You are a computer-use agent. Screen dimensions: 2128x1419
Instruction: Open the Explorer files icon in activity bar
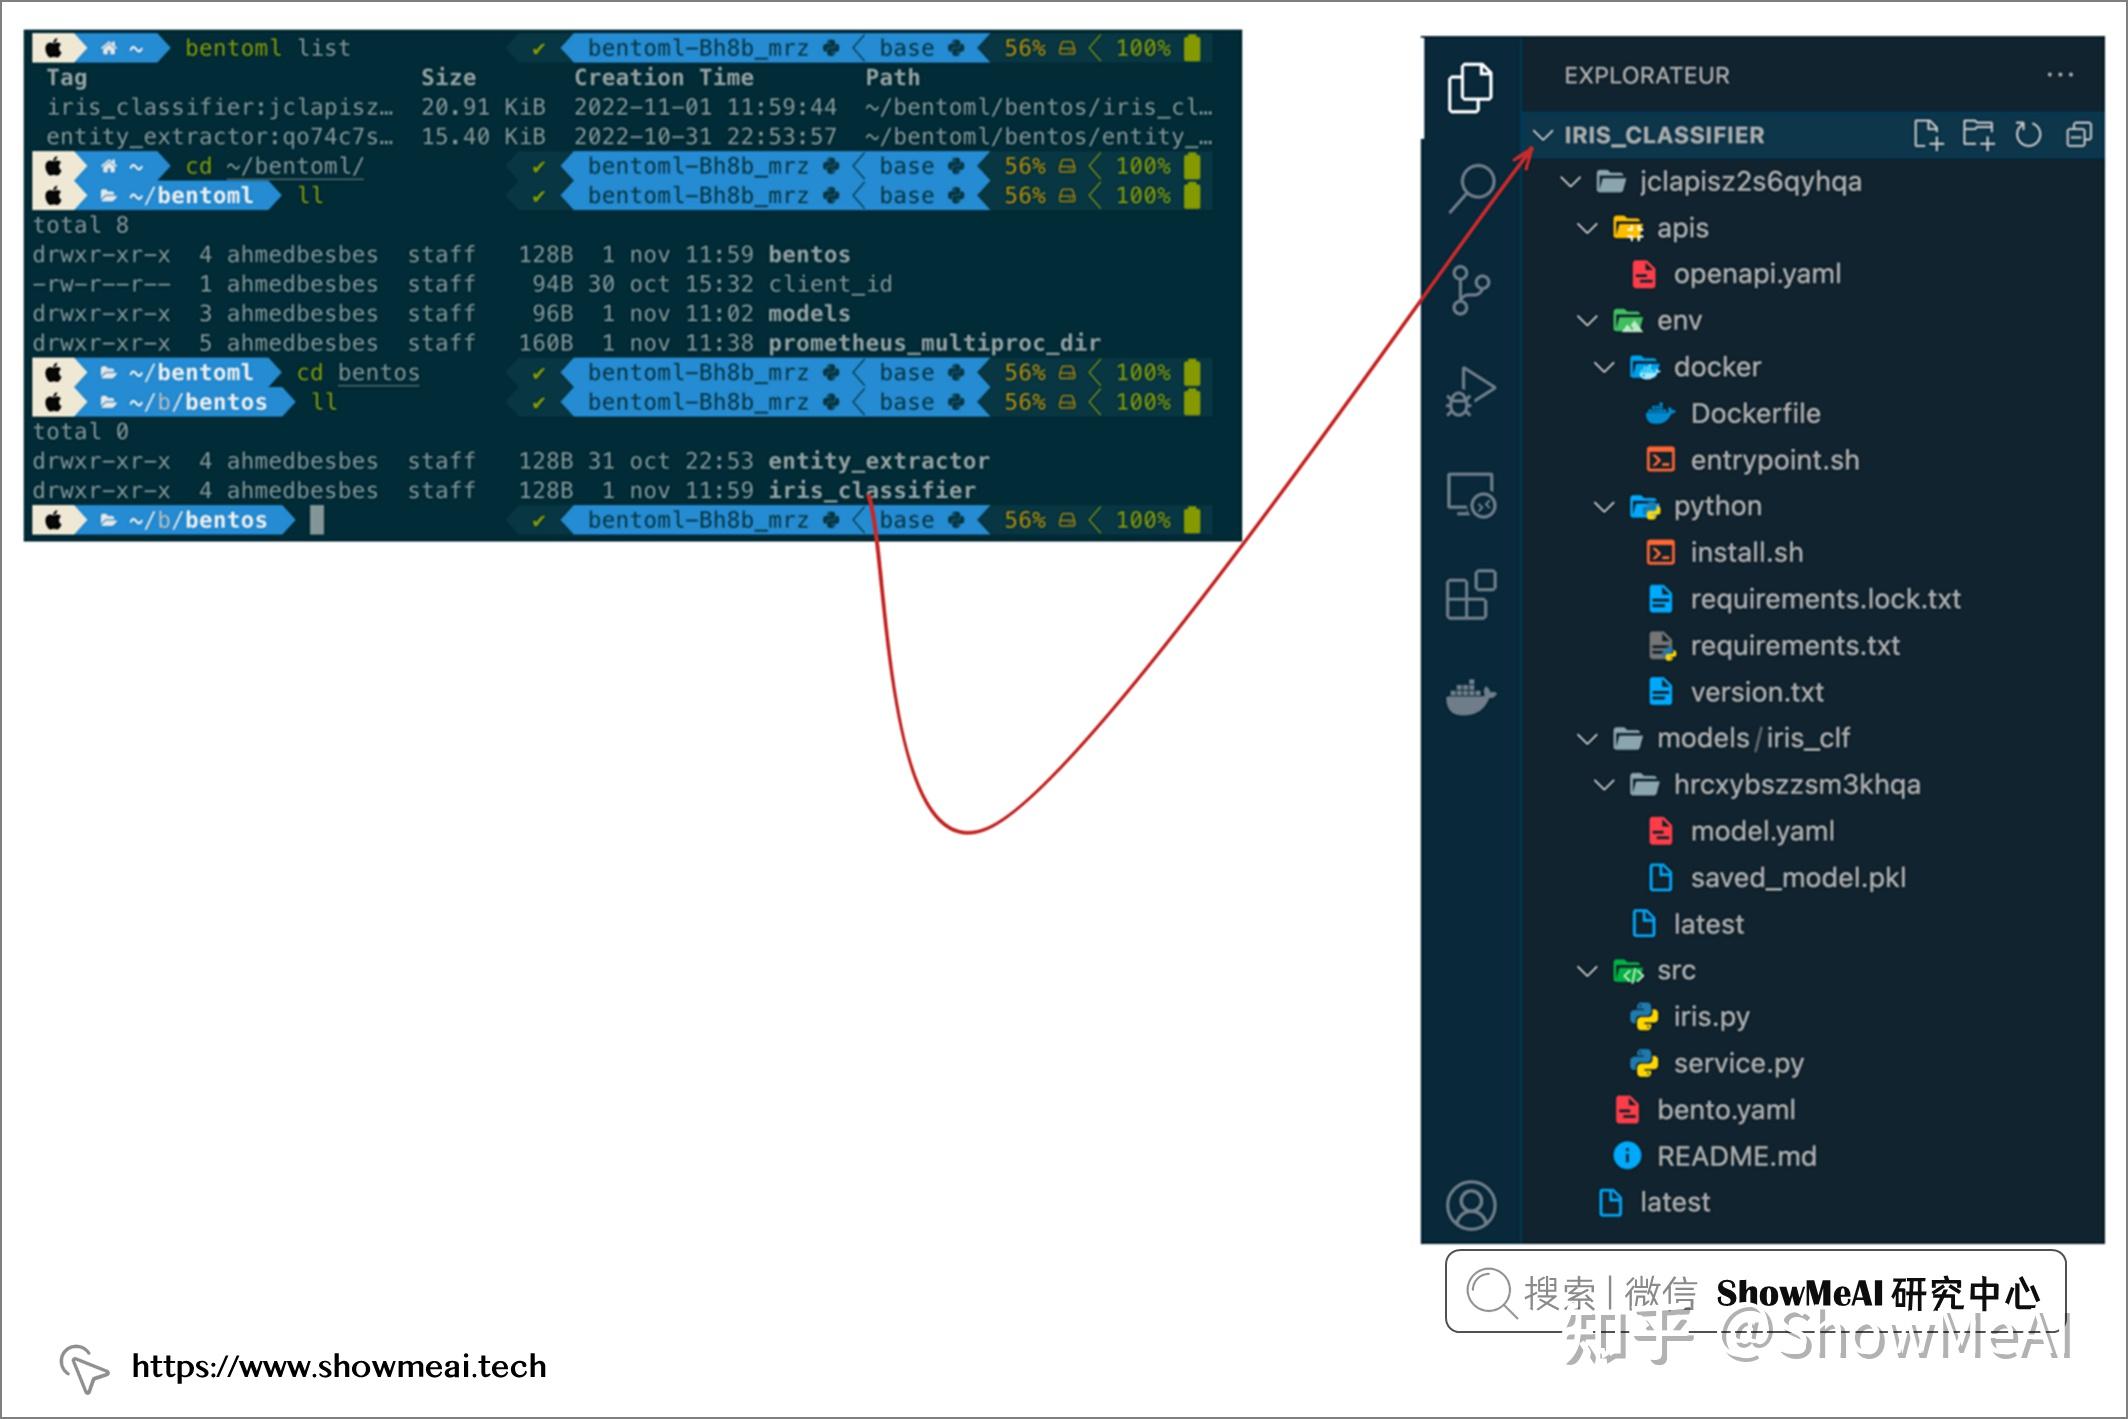click(x=1470, y=89)
